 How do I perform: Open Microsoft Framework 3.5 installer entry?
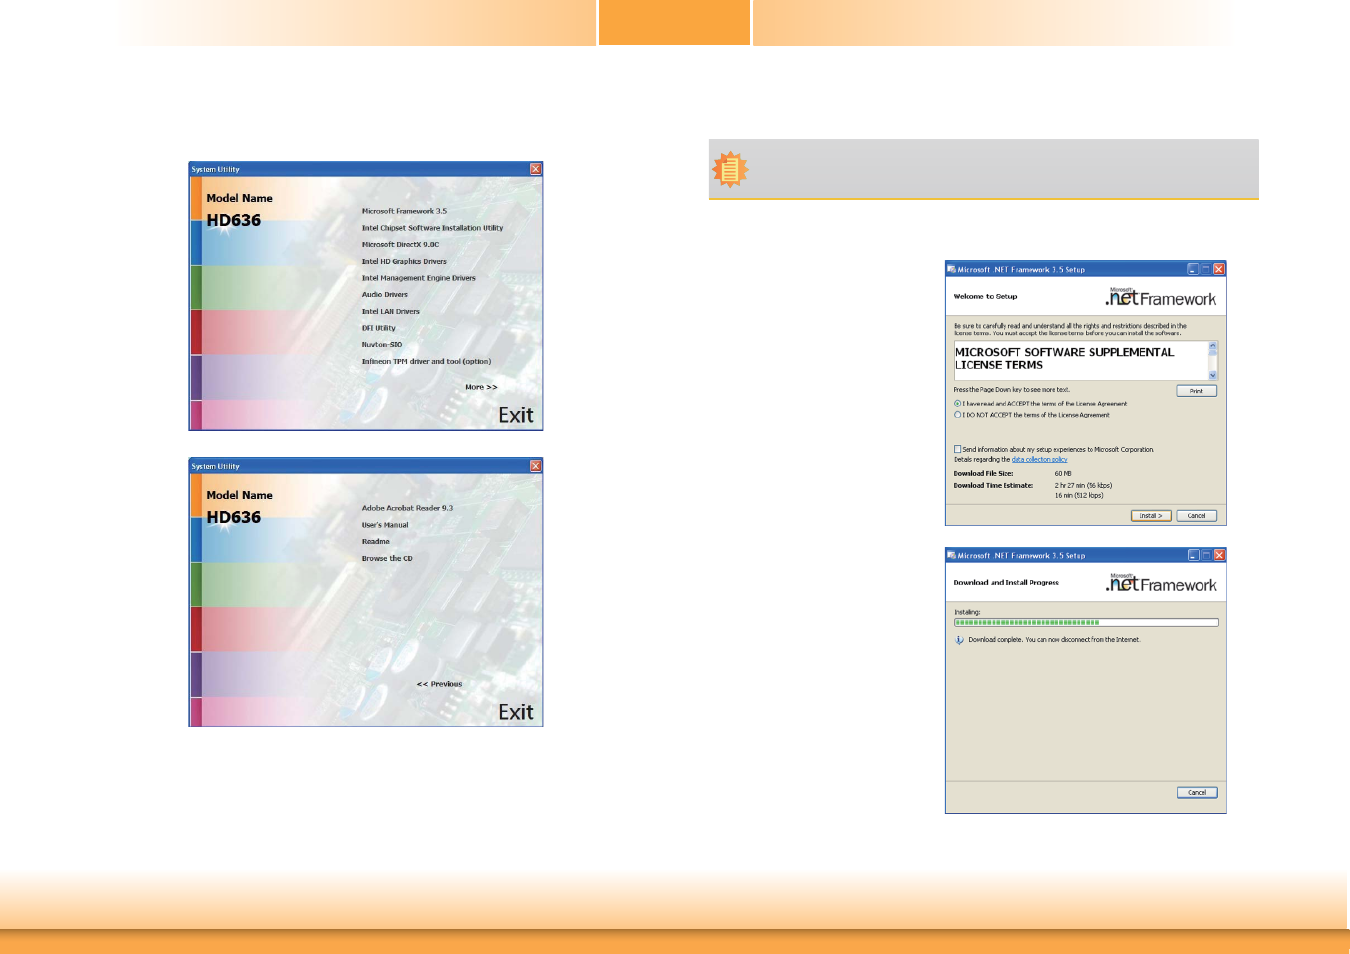[404, 211]
